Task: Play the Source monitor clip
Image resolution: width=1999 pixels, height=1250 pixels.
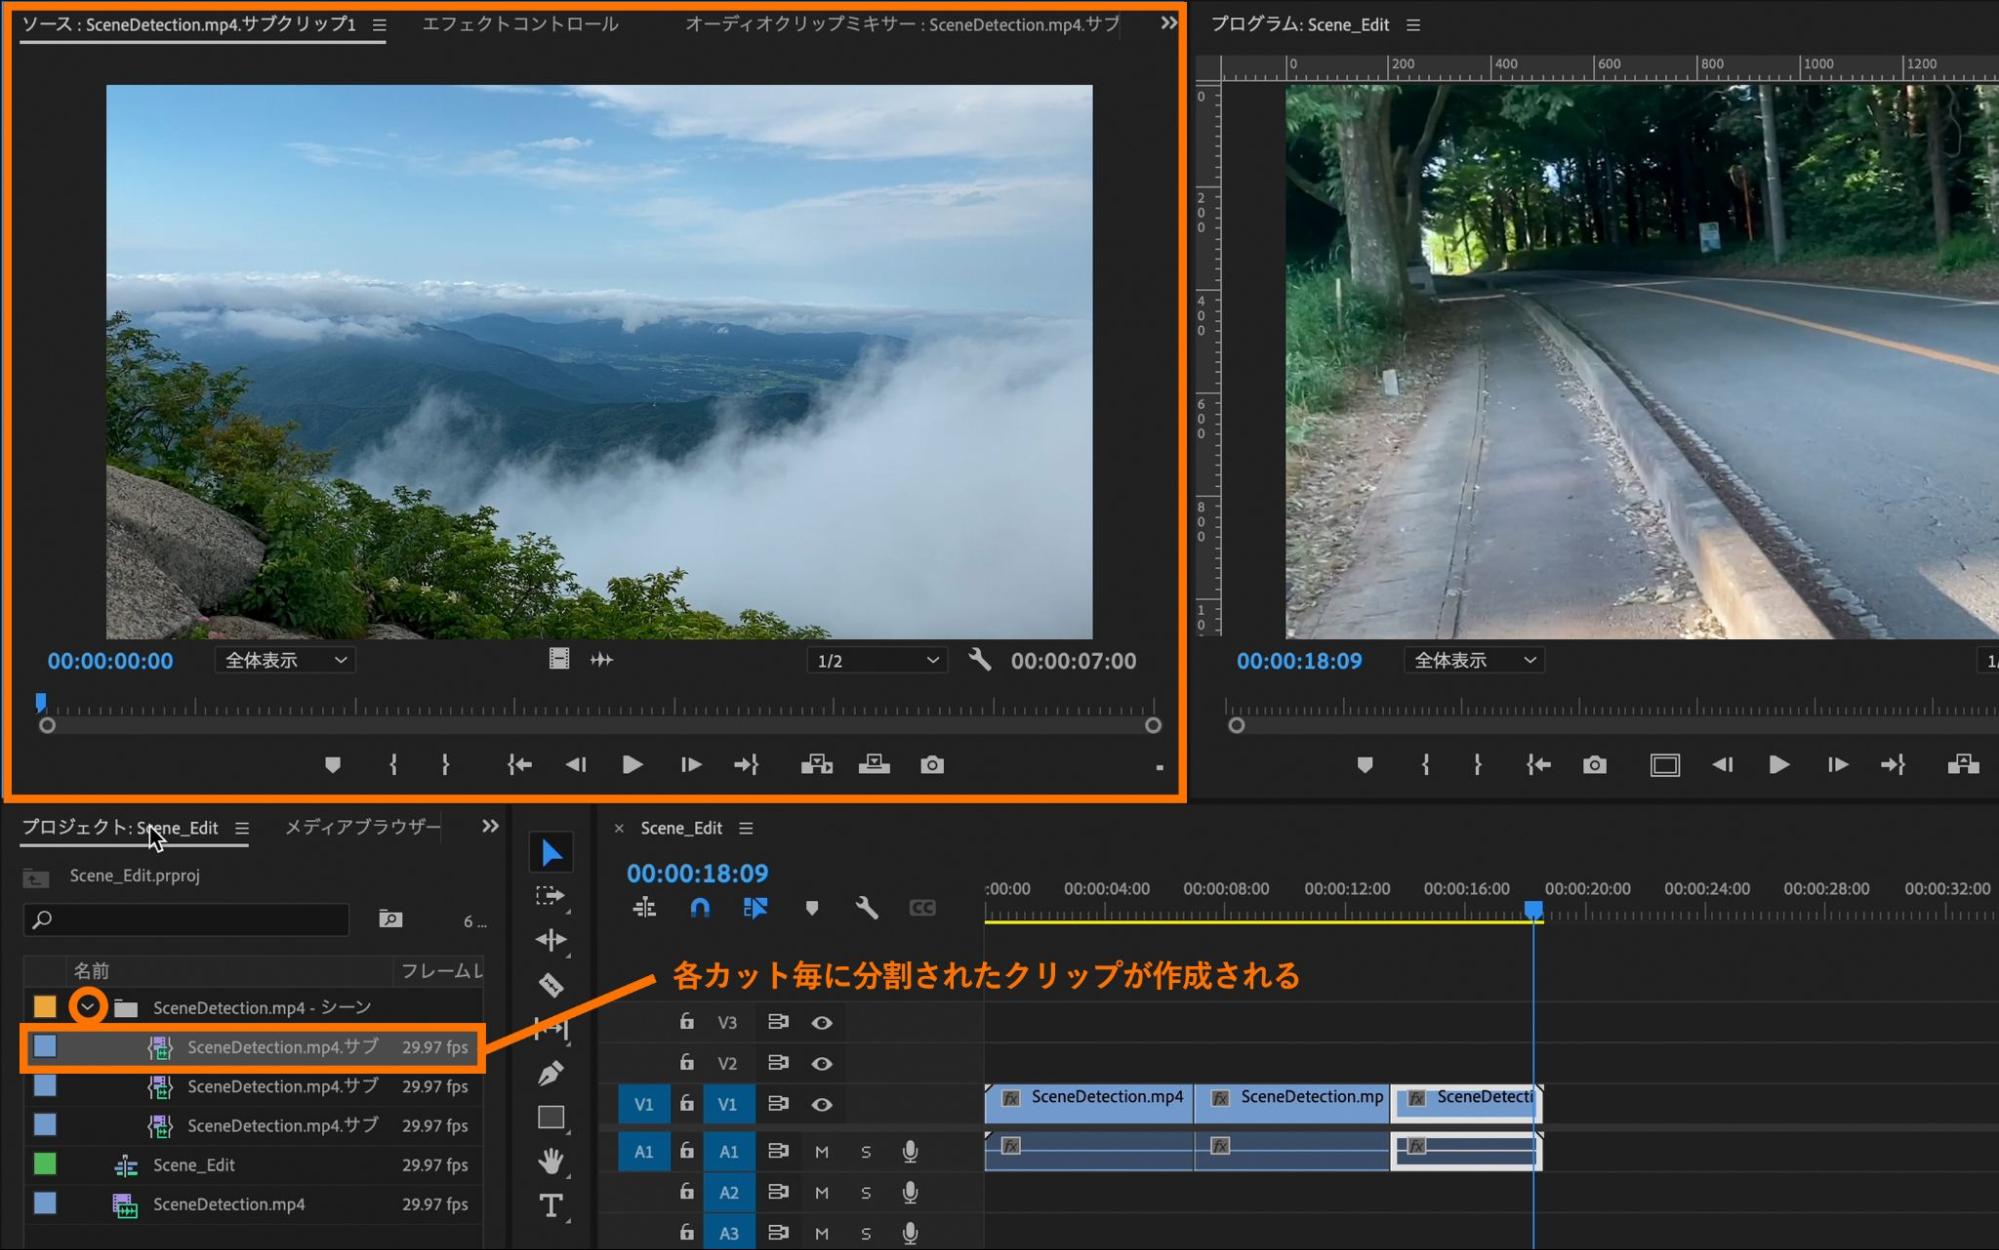Action: (x=632, y=765)
